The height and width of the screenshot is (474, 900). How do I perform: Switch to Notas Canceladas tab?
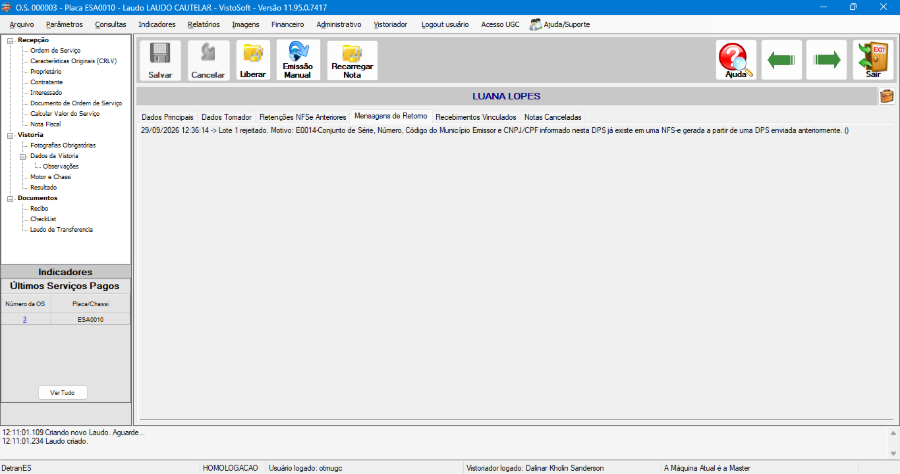pos(553,117)
